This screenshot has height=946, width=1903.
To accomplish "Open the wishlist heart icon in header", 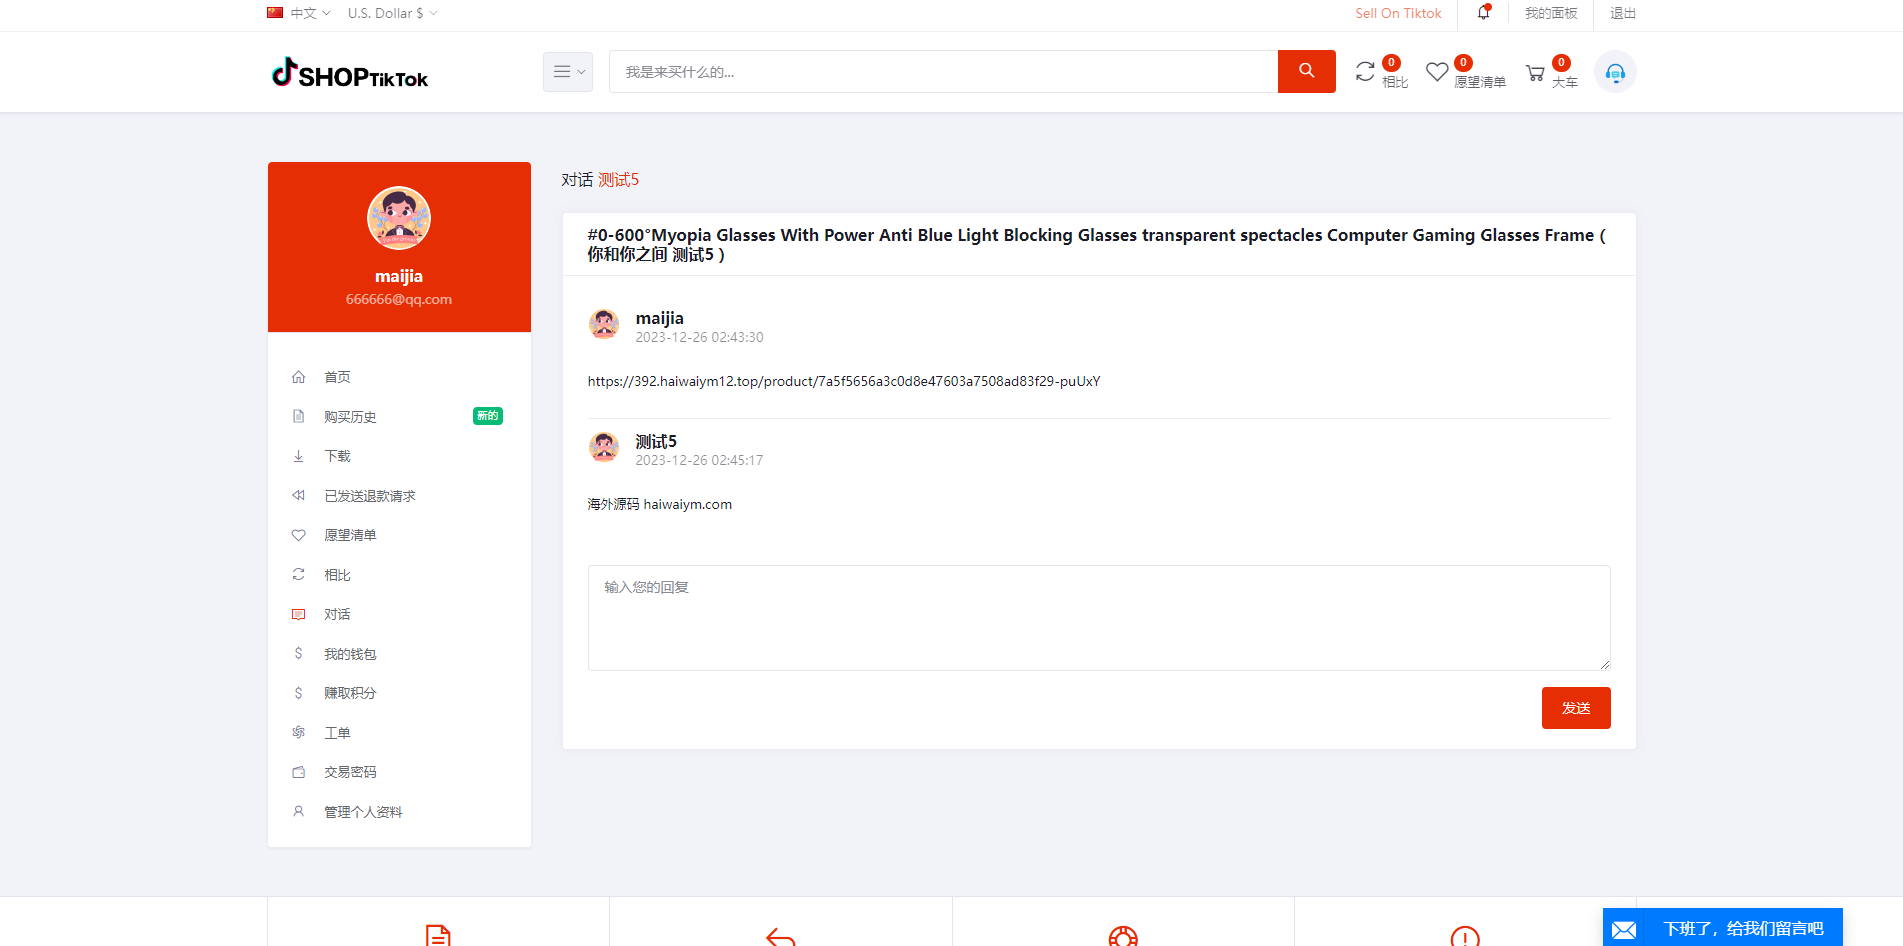I will click(x=1437, y=72).
